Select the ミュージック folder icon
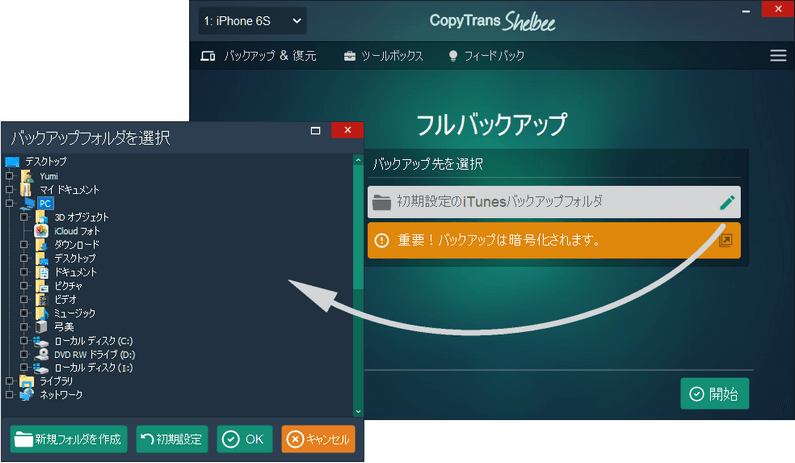The height and width of the screenshot is (463, 795). [x=42, y=313]
